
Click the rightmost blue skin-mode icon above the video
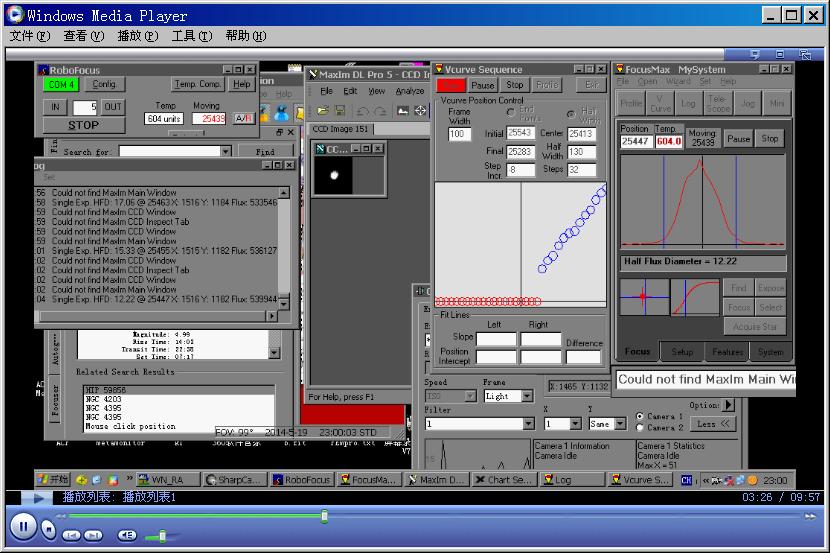805,55
